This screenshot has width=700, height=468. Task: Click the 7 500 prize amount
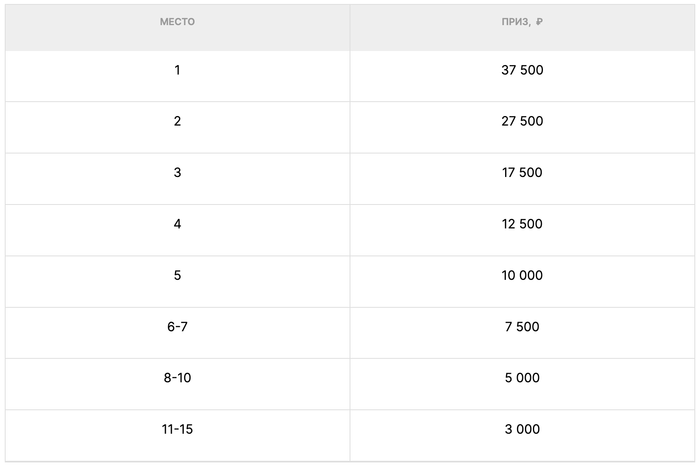[522, 327]
